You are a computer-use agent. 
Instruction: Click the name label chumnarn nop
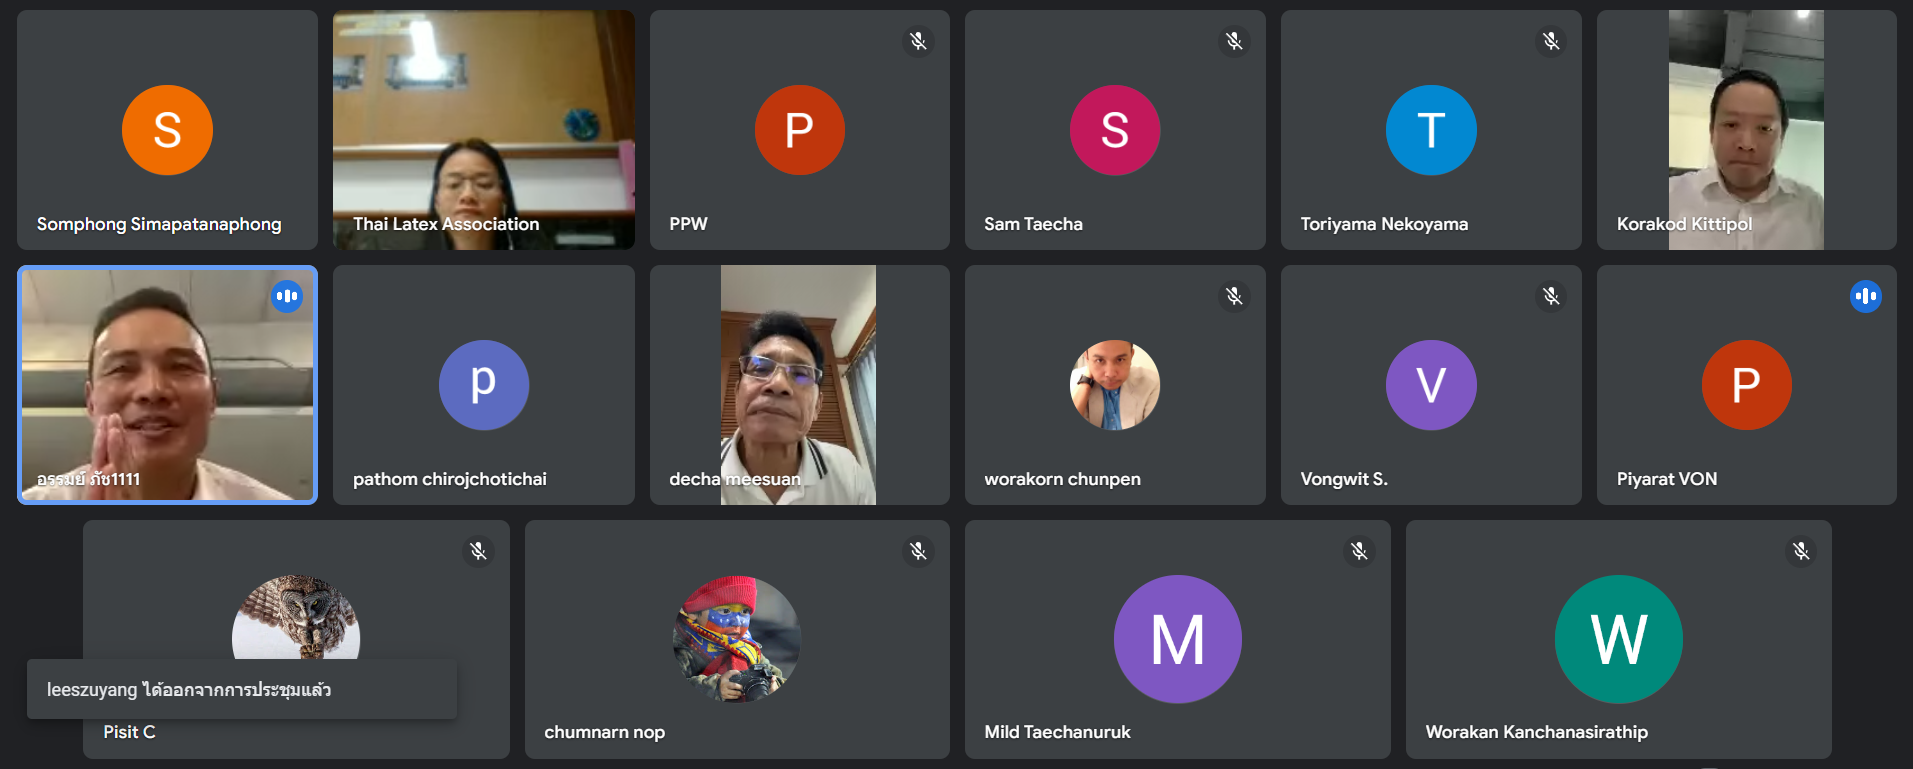pyautogui.click(x=604, y=732)
